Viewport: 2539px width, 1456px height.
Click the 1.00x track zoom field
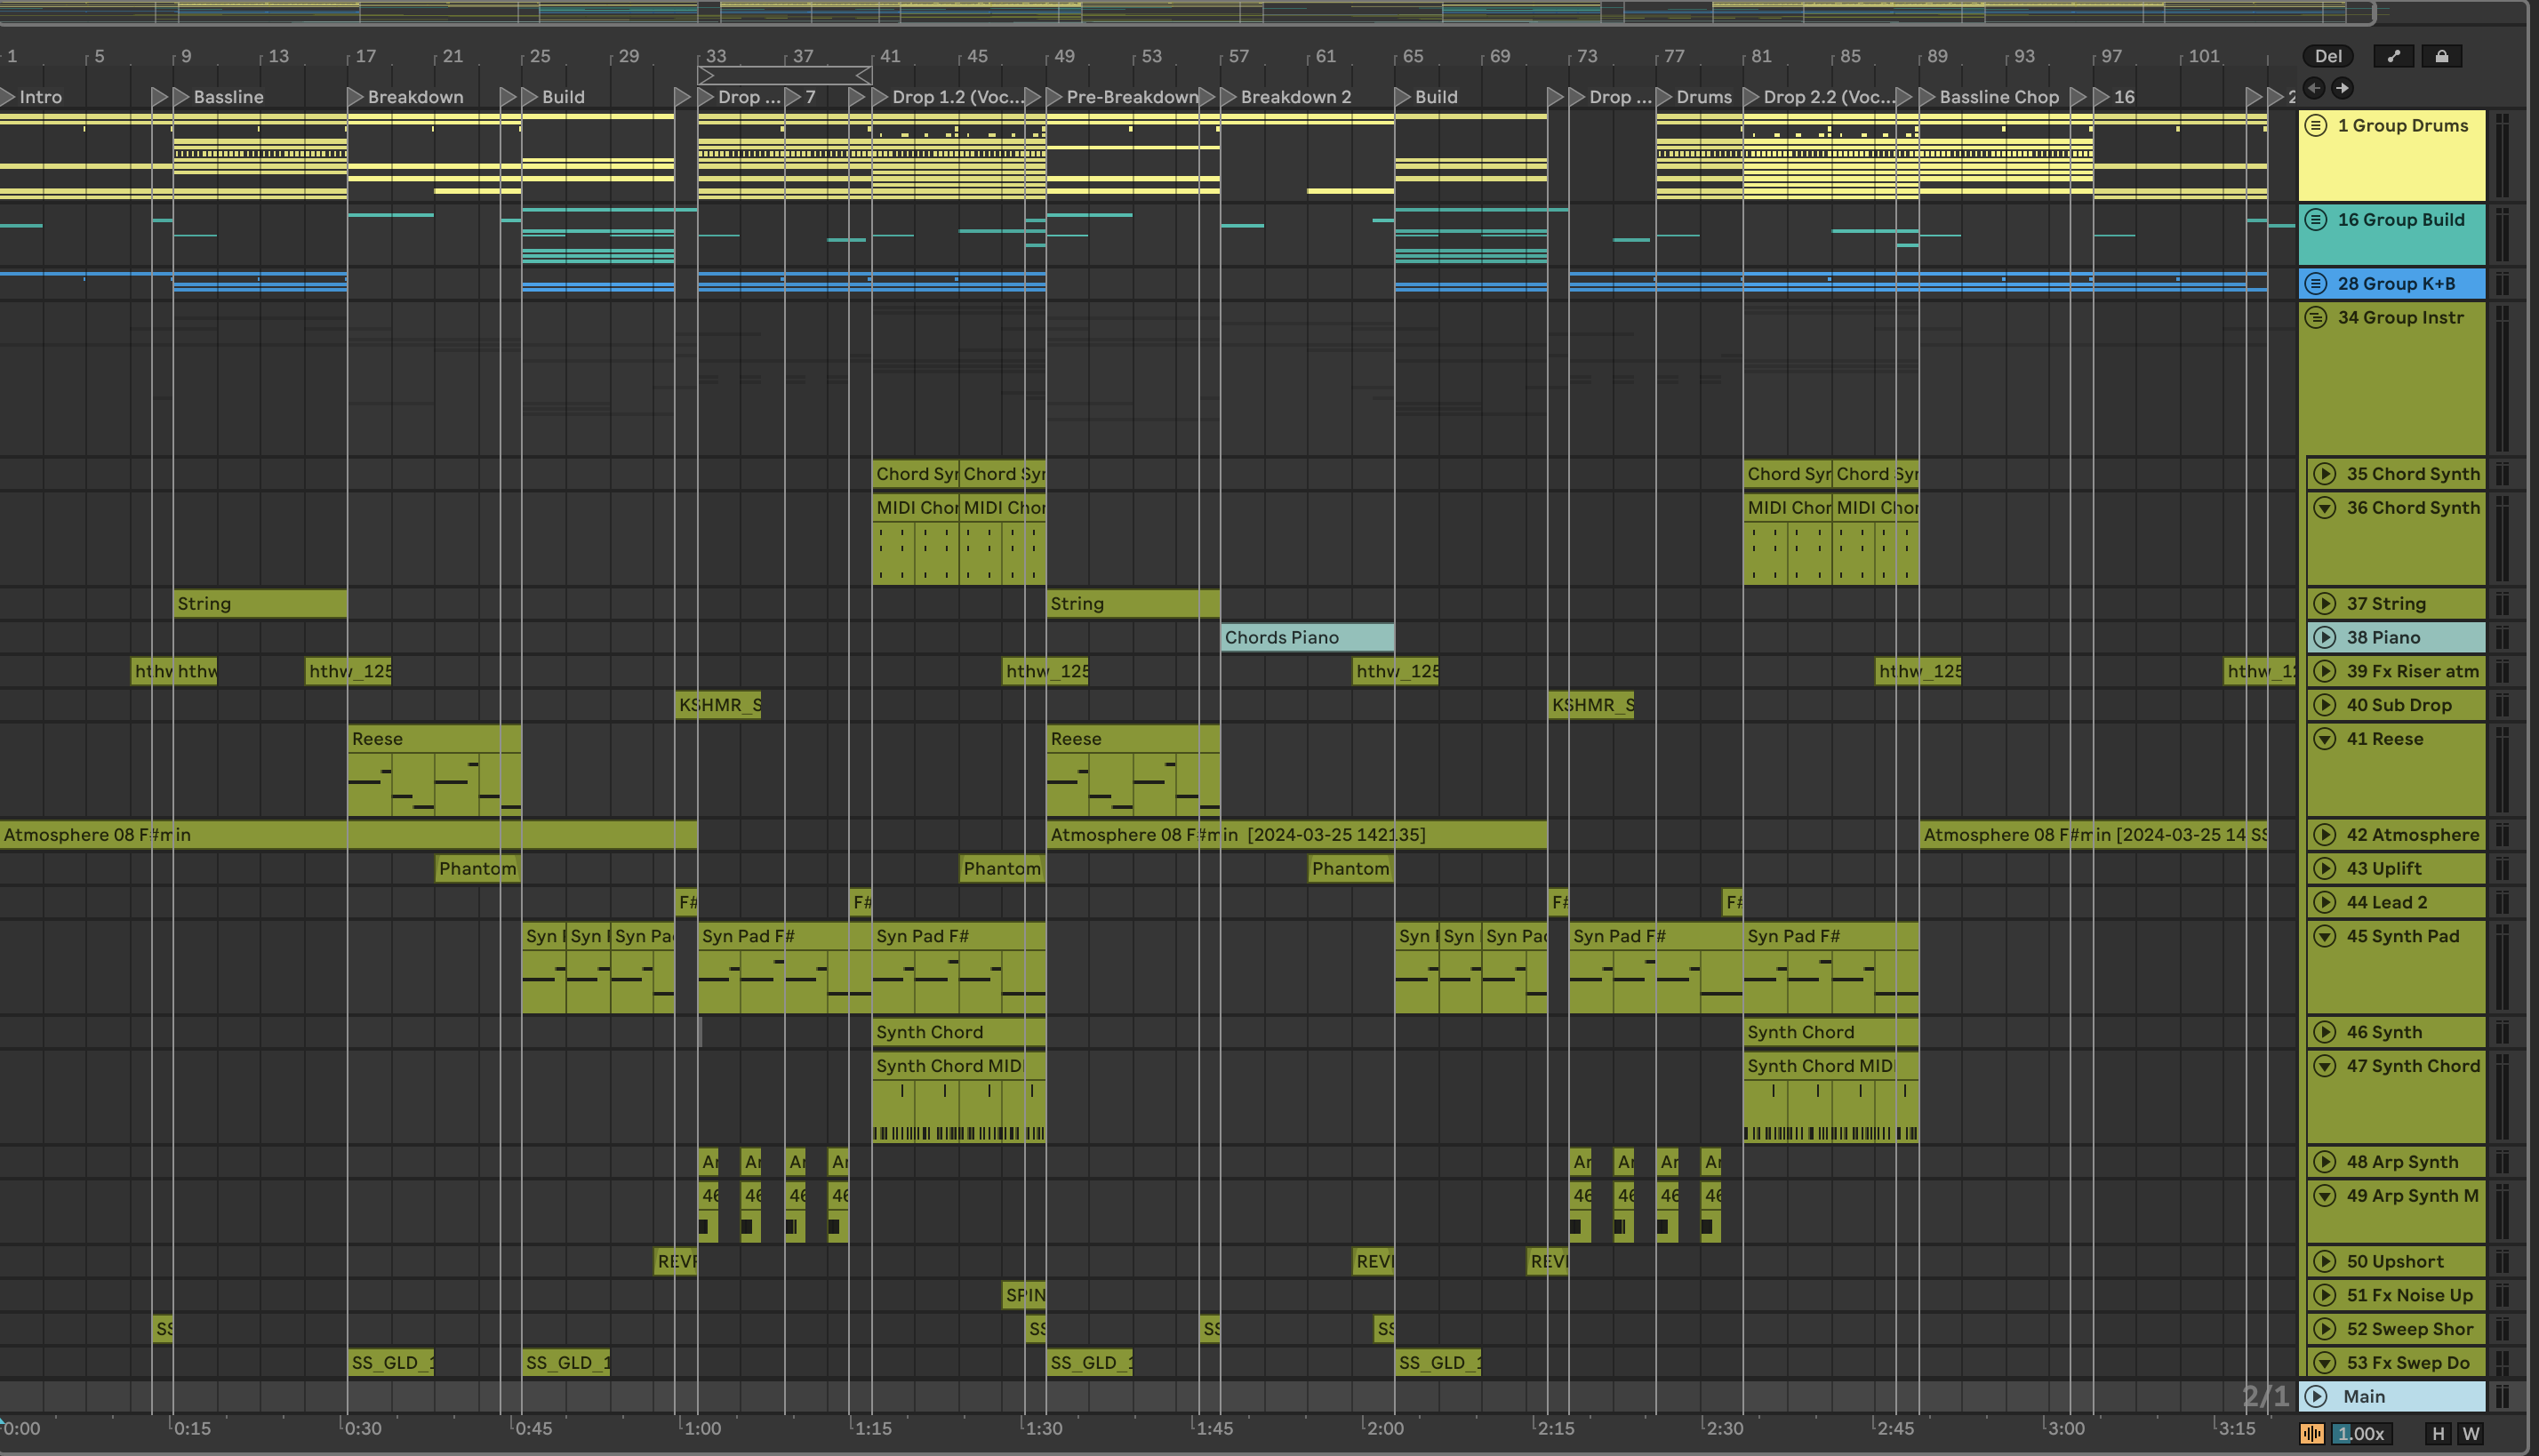[x=2360, y=1433]
